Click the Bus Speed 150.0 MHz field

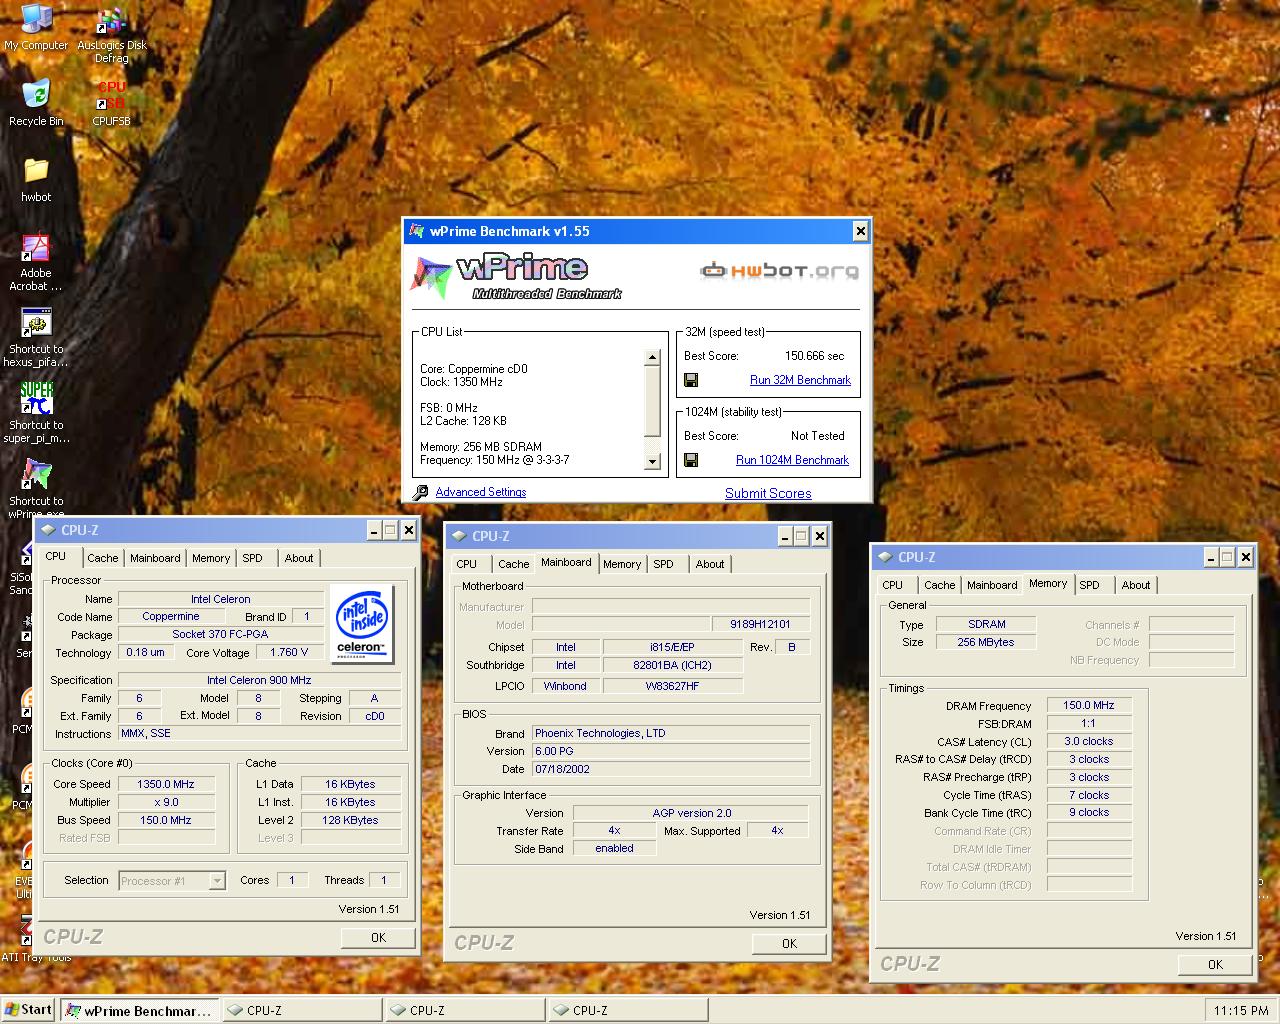(x=166, y=820)
